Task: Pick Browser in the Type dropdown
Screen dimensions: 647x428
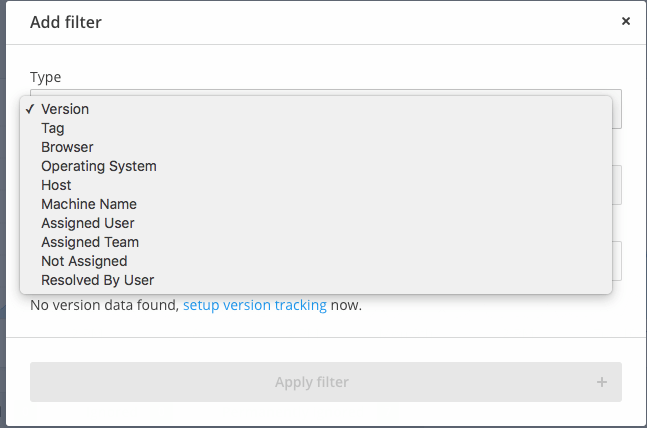Action: click(x=67, y=147)
